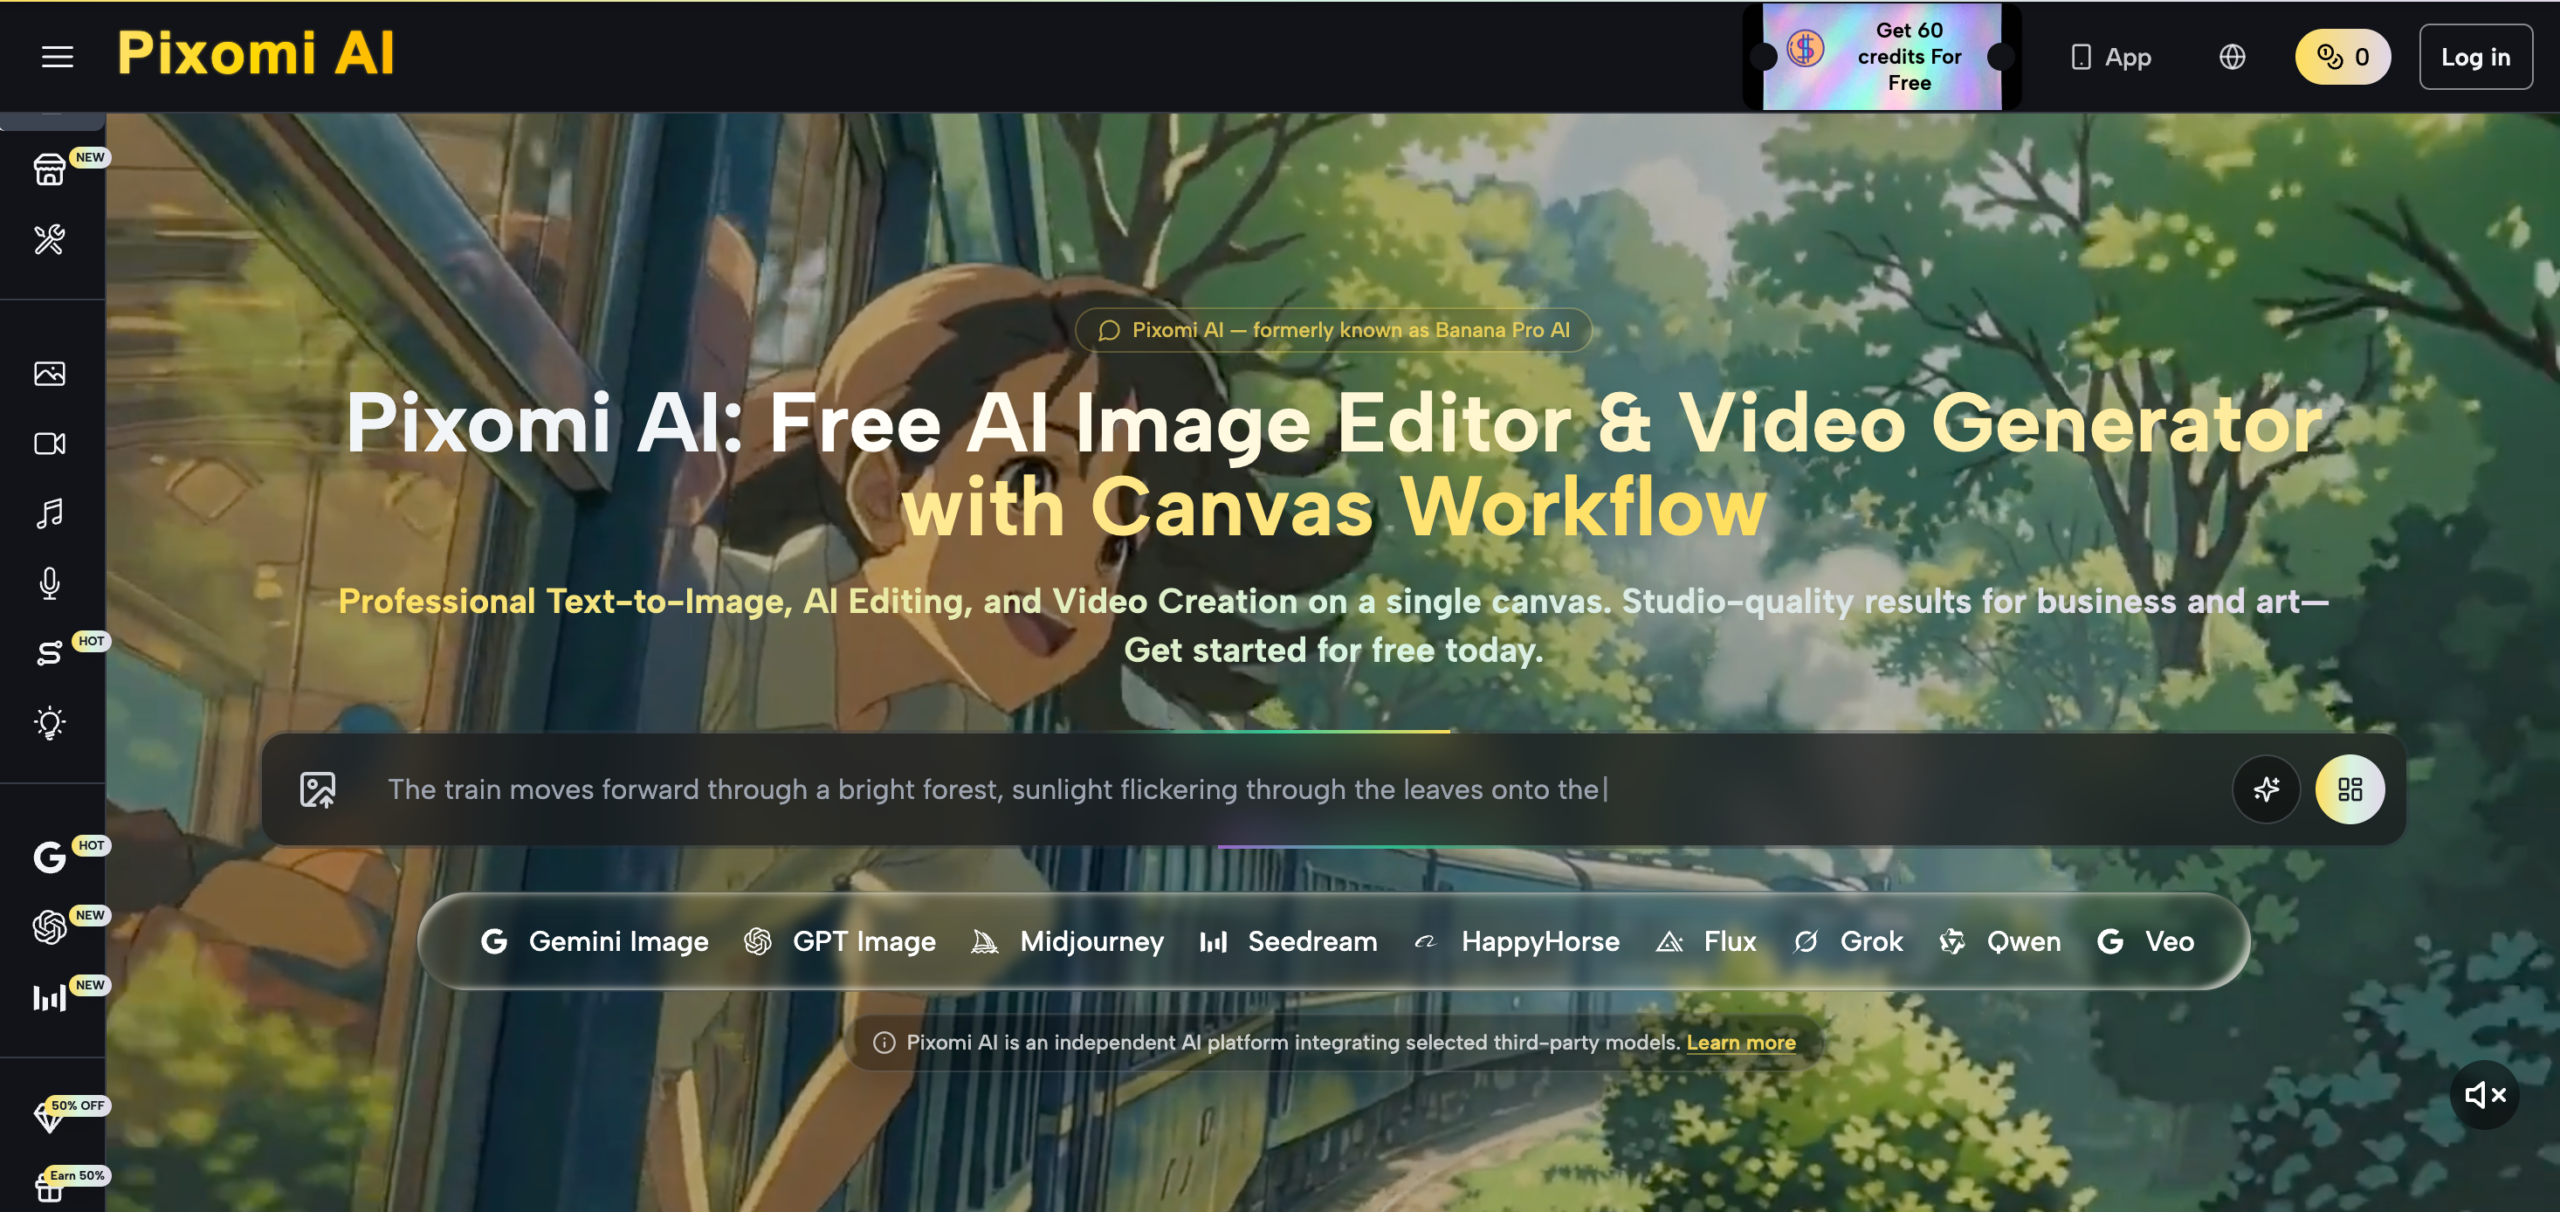Claim Get 60 credits For Free coupon

tap(1882, 57)
